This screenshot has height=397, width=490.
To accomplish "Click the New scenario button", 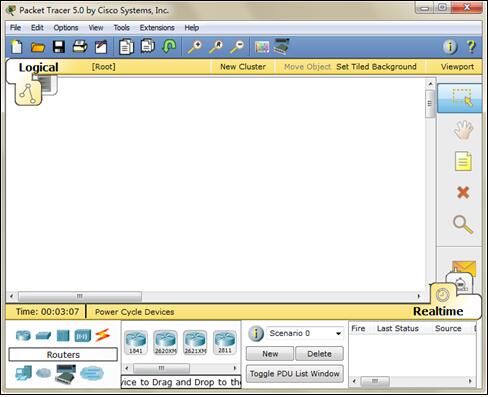I will point(270,354).
